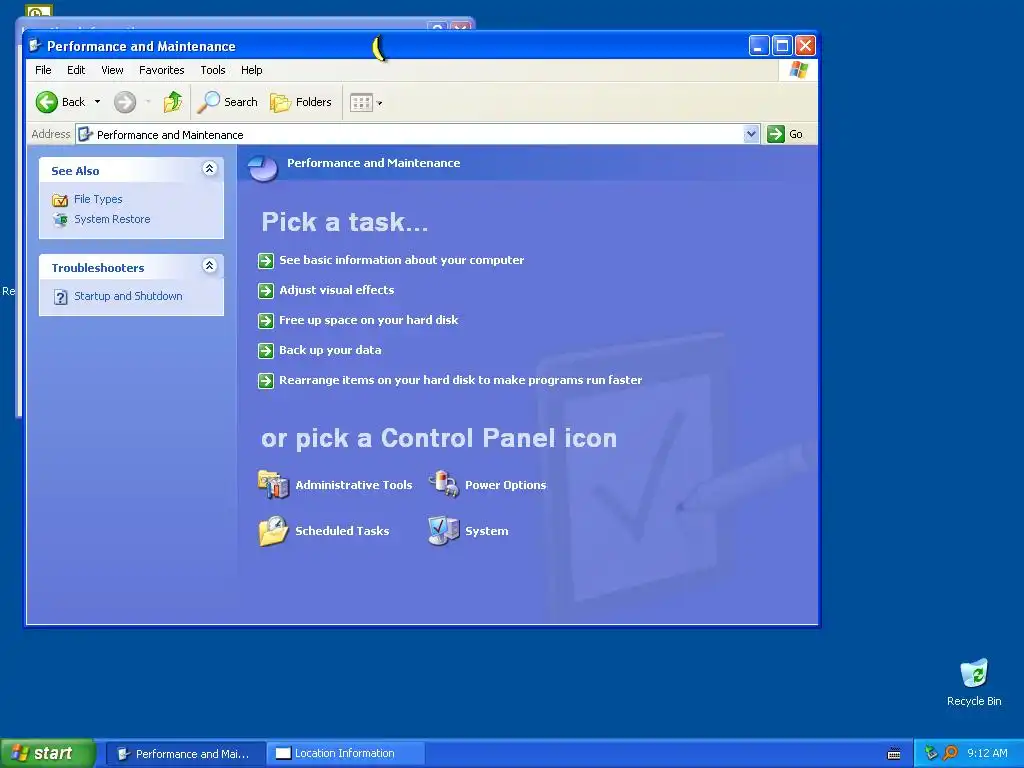Open the Scheduled Tasks icon

(x=274, y=530)
